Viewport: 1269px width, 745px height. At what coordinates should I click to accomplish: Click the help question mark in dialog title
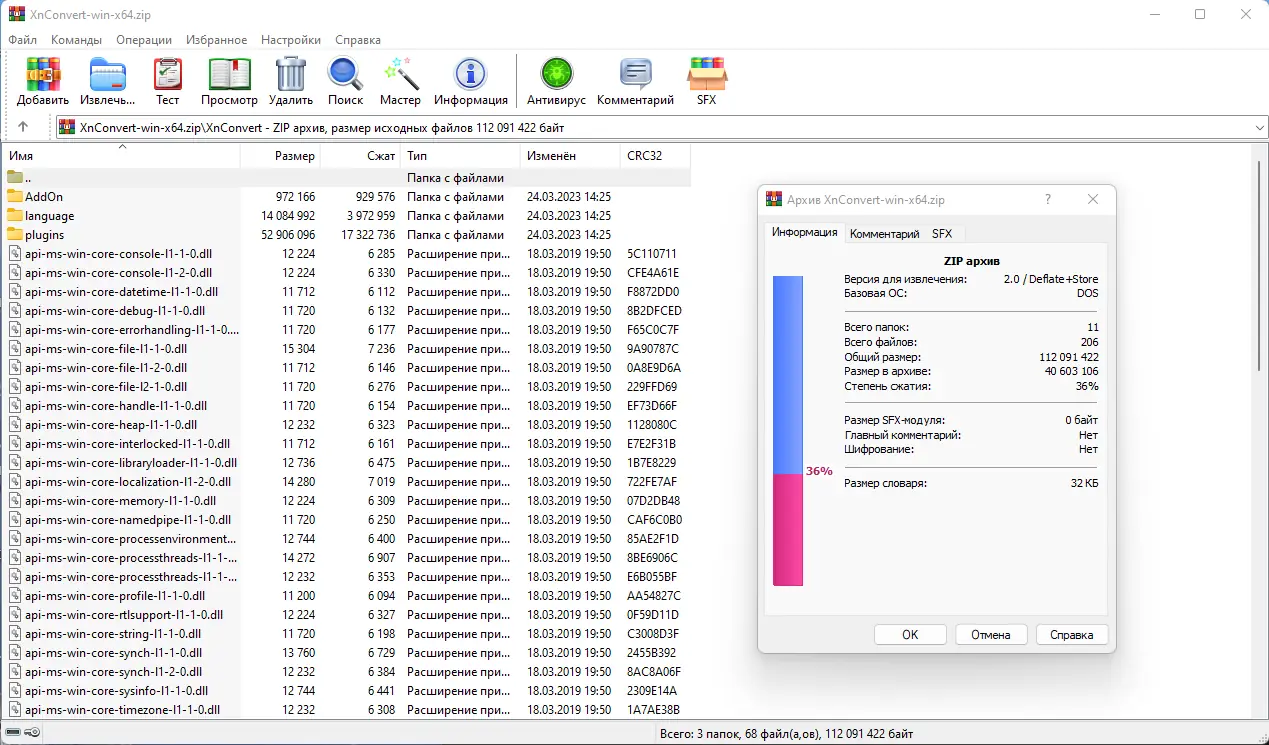click(x=1048, y=199)
